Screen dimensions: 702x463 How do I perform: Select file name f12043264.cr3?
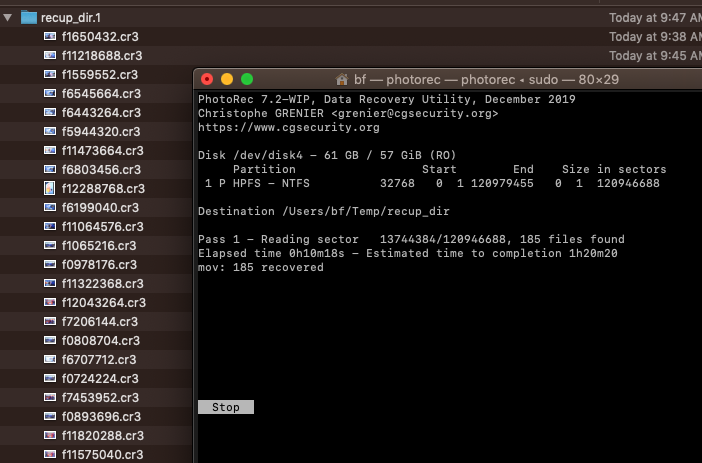tap(104, 303)
